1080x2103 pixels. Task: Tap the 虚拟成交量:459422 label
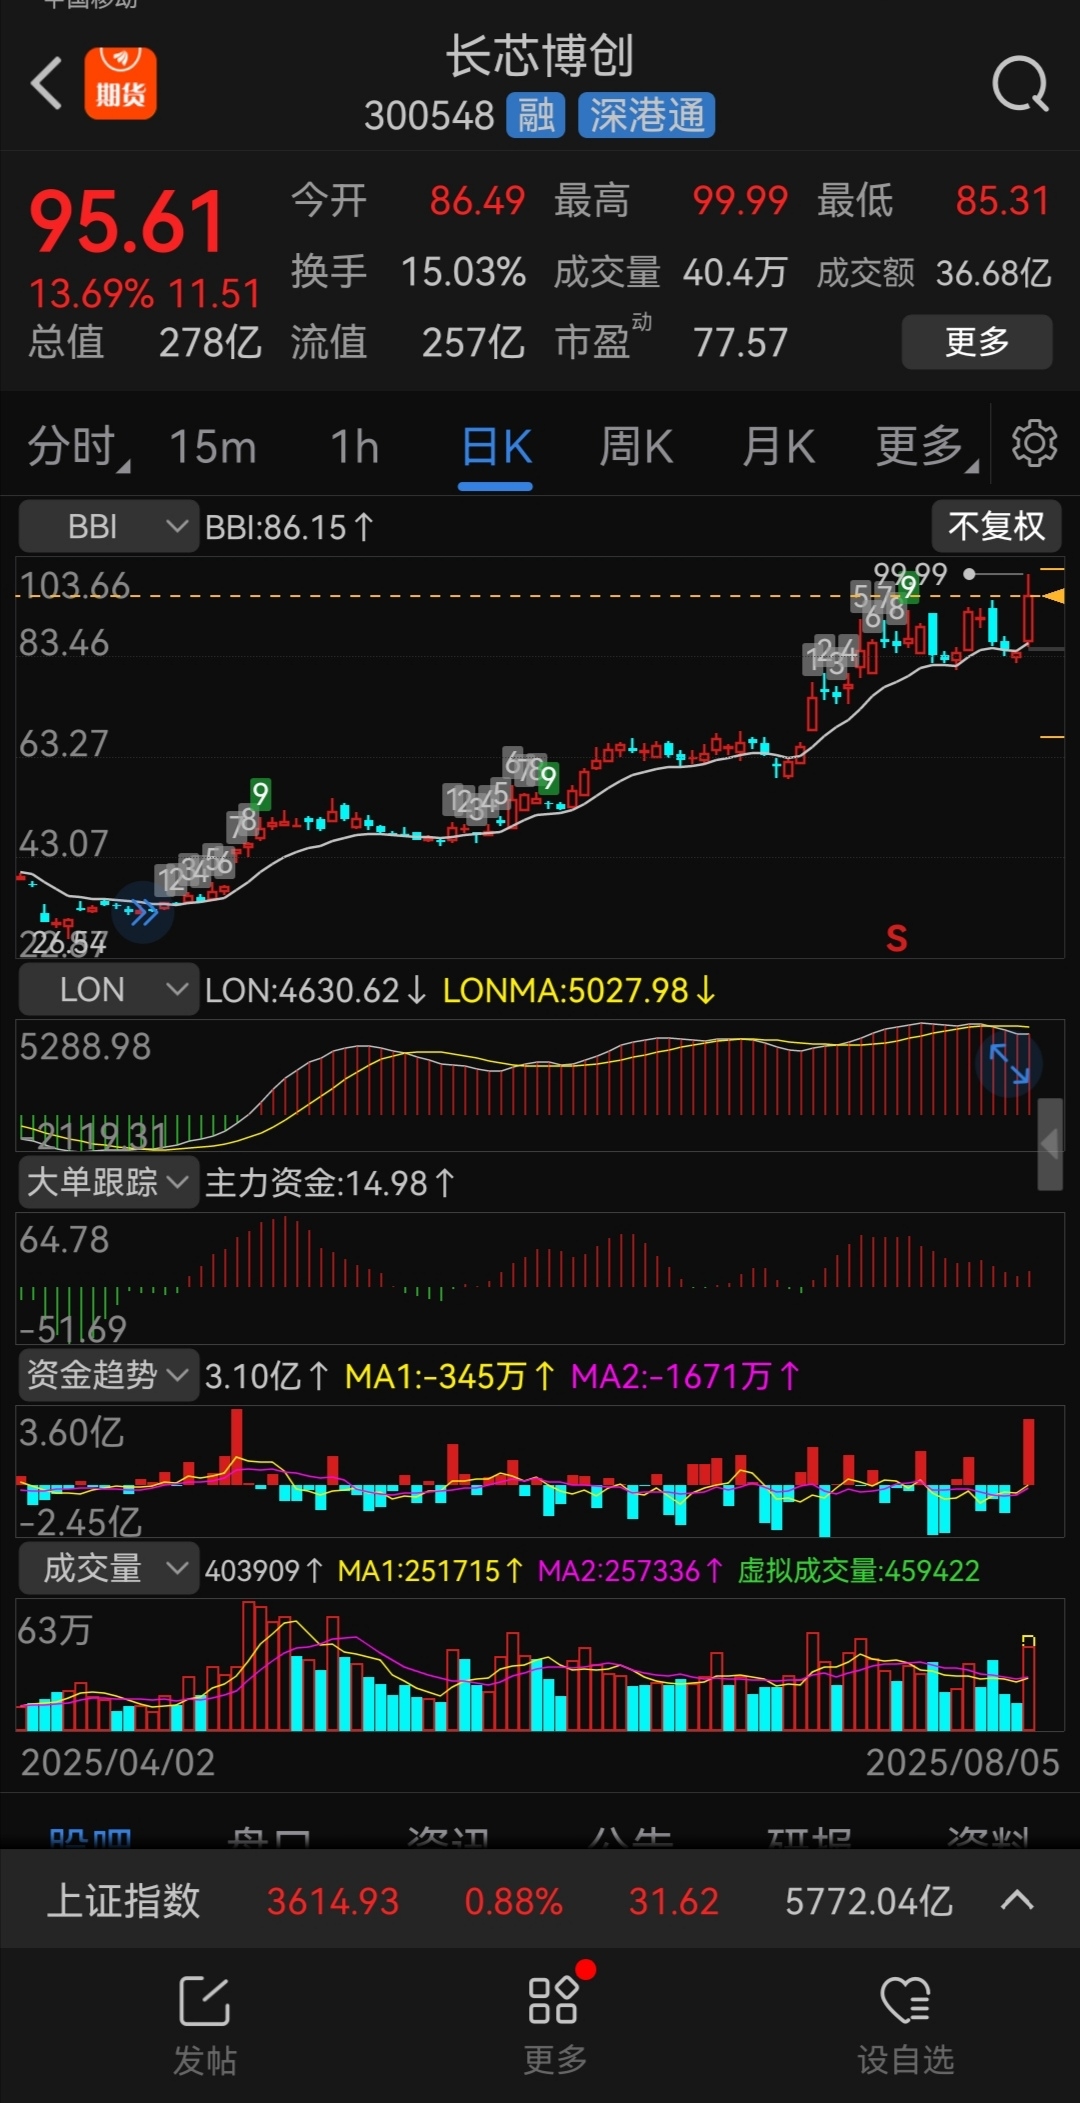(x=858, y=1570)
